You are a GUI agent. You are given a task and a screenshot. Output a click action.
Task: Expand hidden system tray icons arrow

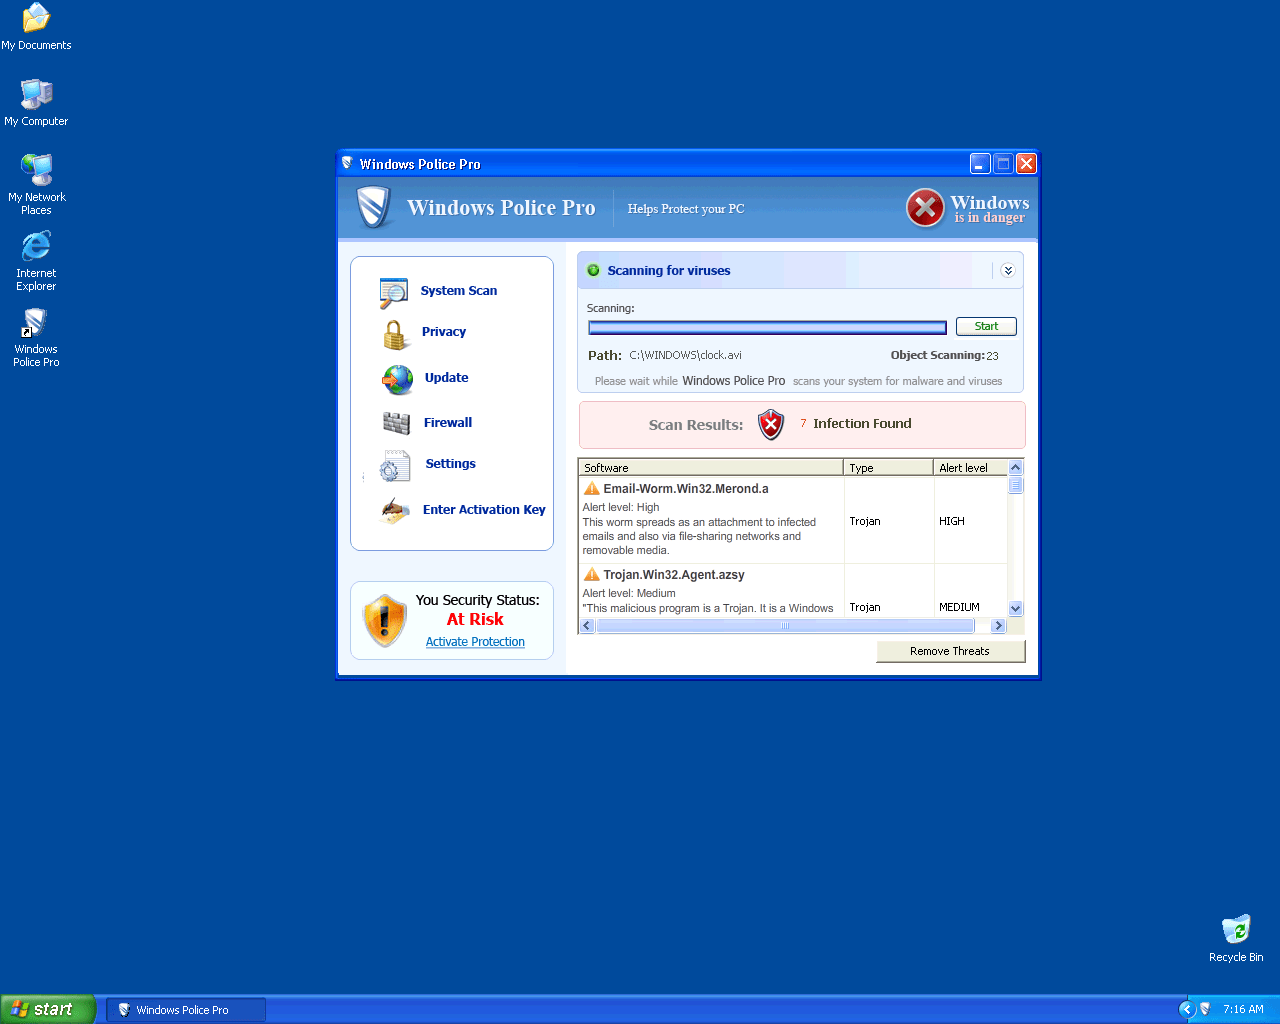pos(1187,1009)
